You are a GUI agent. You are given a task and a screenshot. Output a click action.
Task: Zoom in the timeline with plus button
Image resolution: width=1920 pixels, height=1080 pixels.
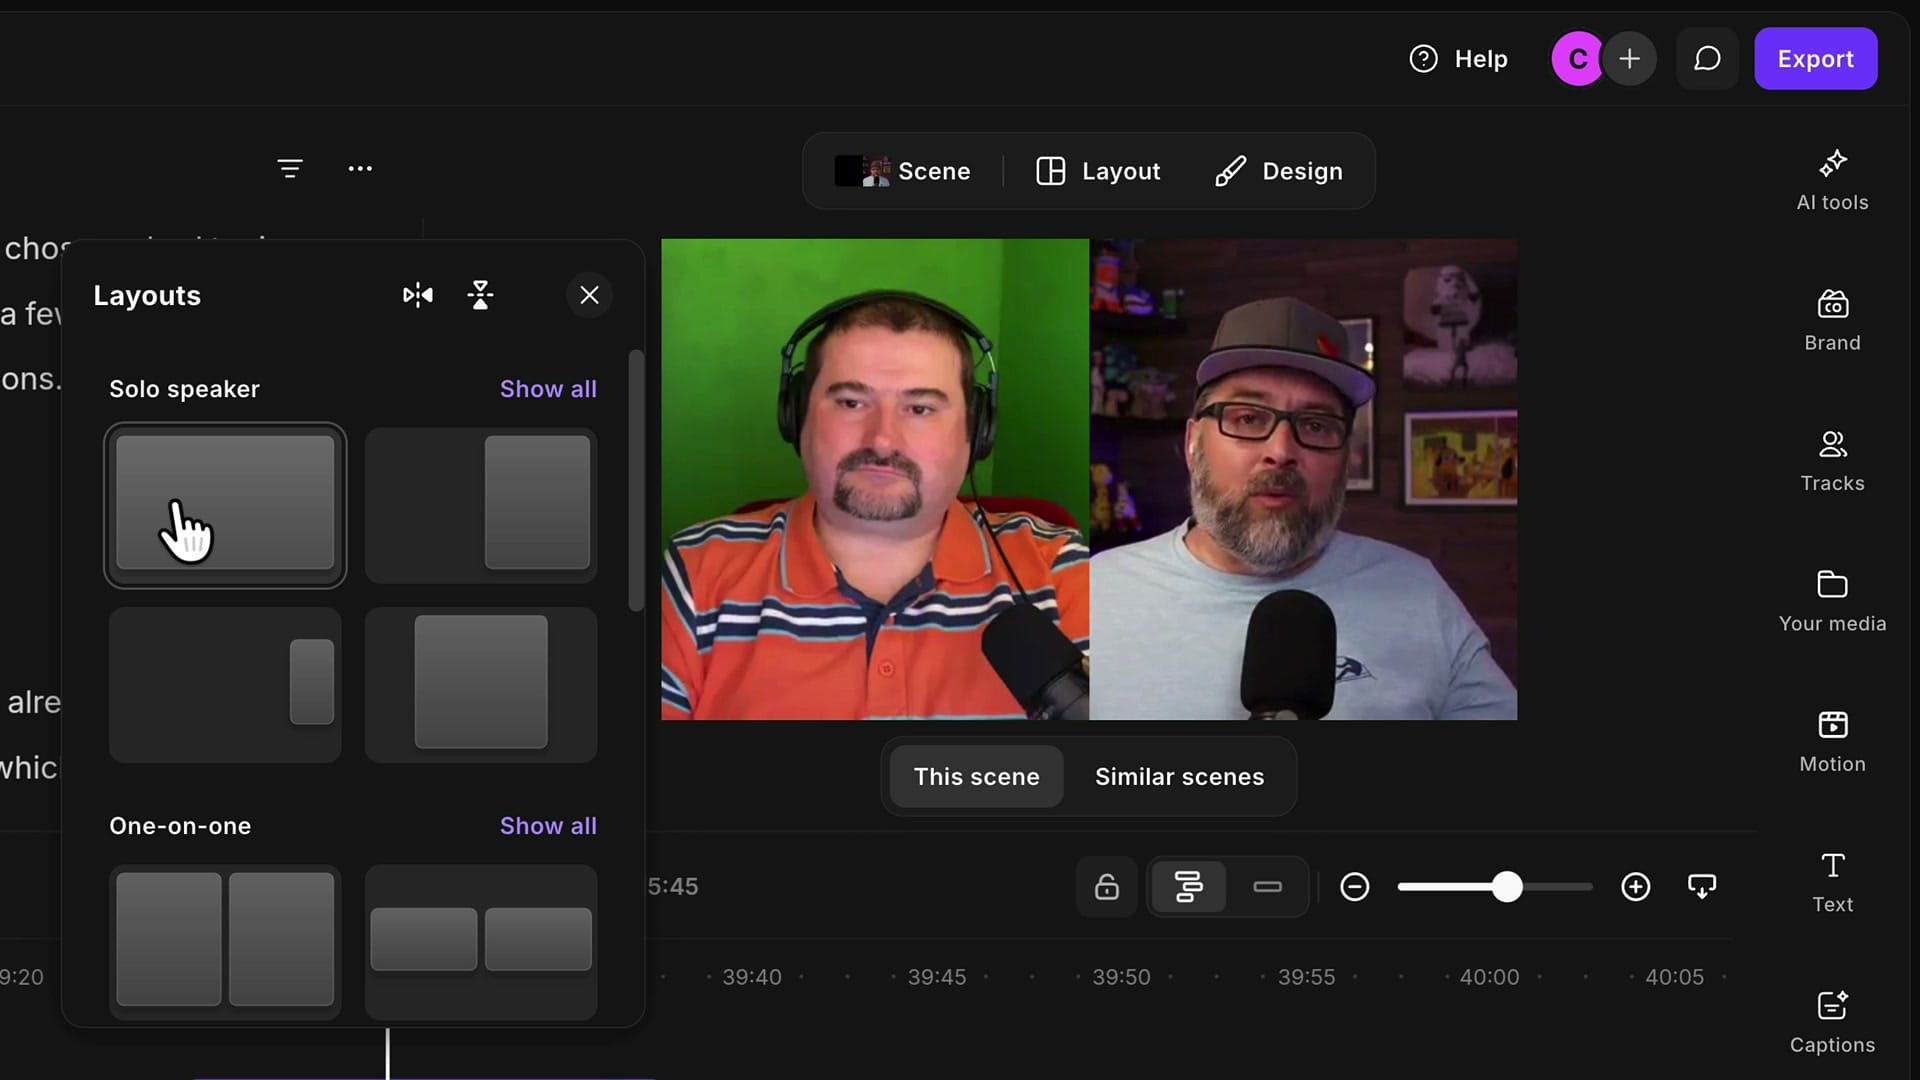[x=1635, y=887]
